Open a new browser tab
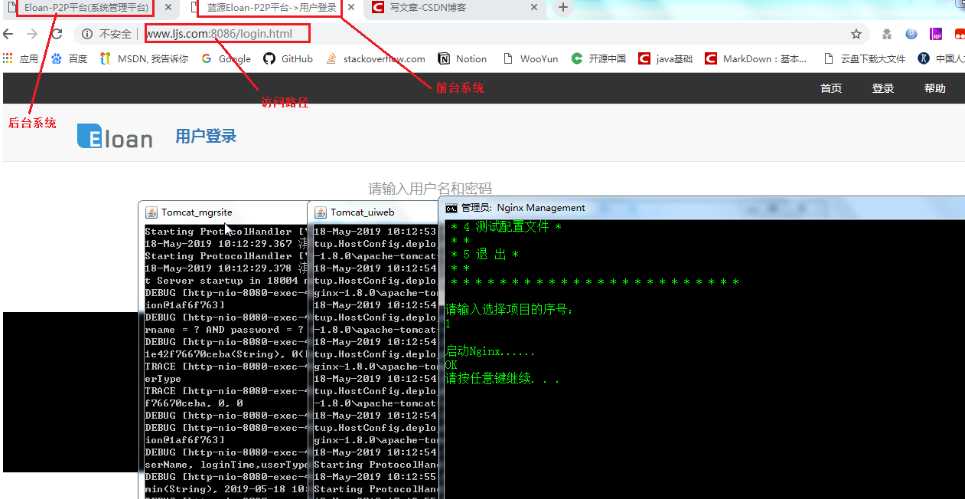The image size is (965, 499). [x=563, y=8]
